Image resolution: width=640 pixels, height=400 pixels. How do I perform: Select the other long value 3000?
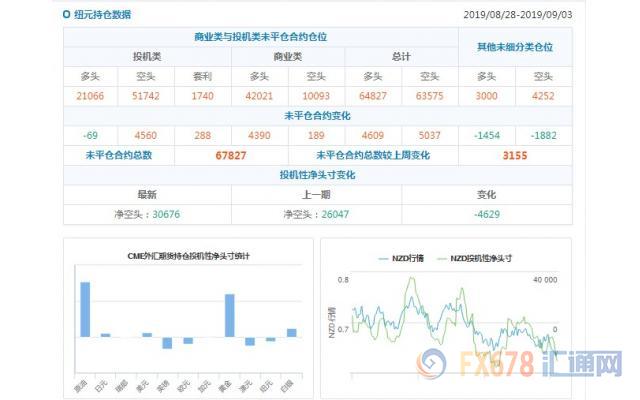tap(487, 96)
